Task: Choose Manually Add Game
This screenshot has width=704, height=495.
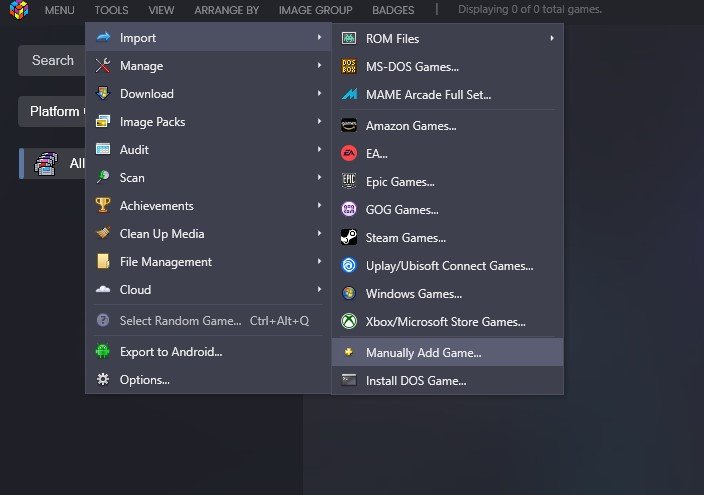Action: [423, 353]
